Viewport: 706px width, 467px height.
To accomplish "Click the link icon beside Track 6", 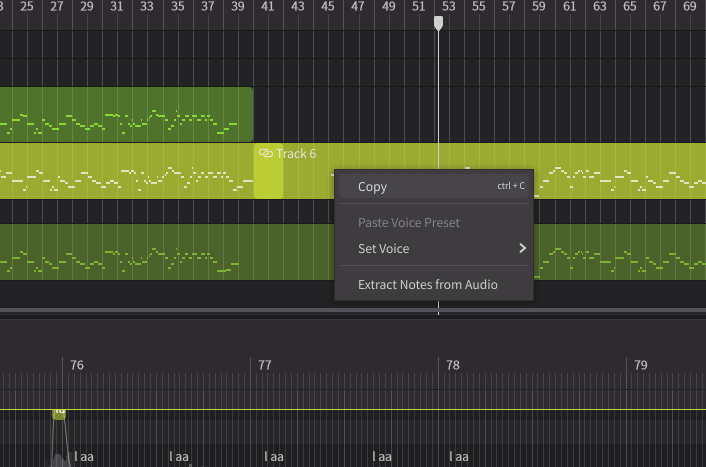I will (x=266, y=154).
